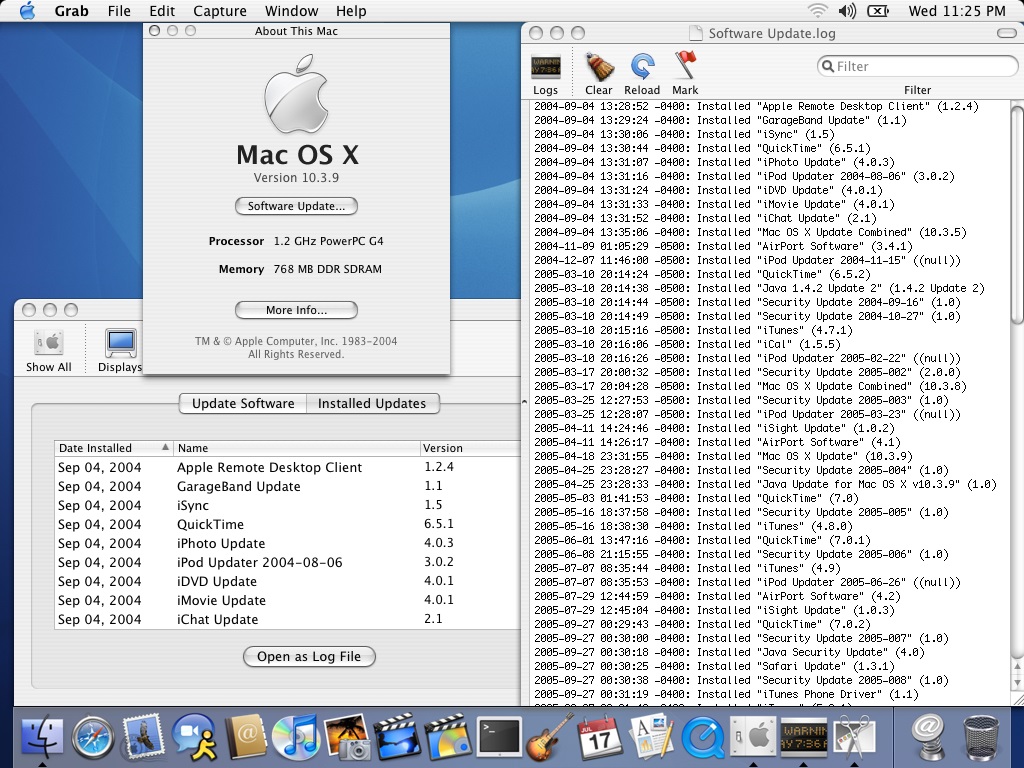Open the Edit menu
Screen dimensions: 1024x768
click(162, 11)
